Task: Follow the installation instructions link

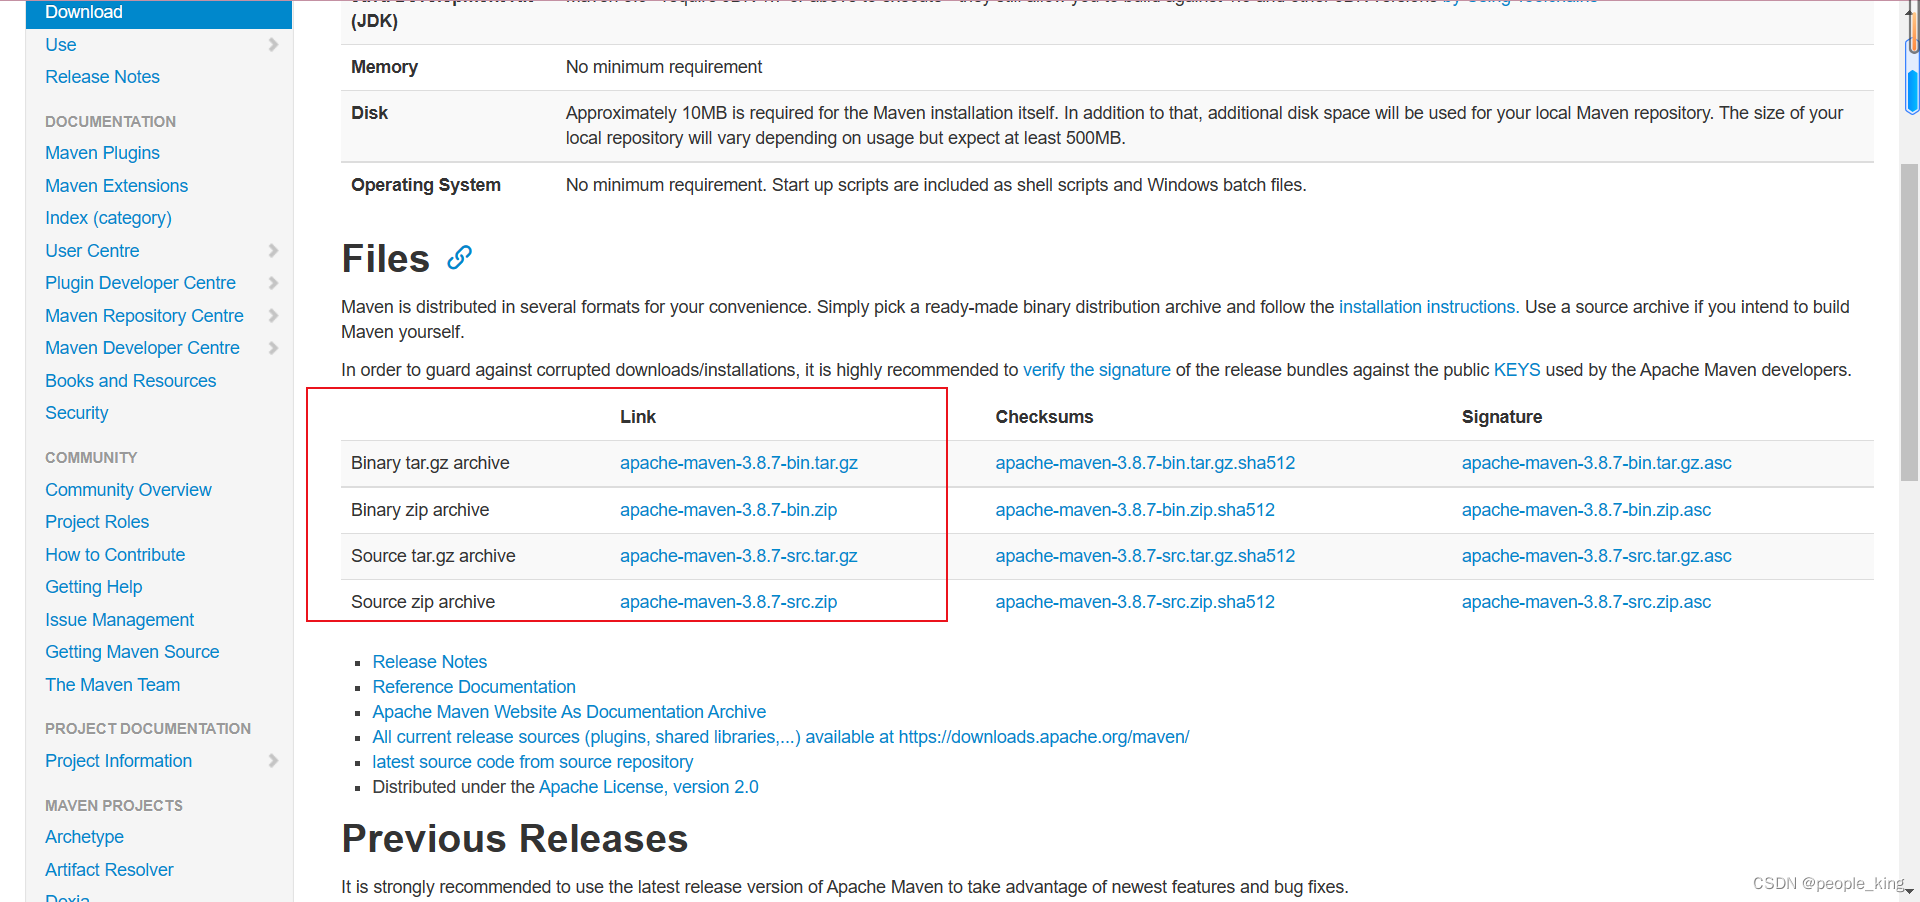Action: 1429,307
